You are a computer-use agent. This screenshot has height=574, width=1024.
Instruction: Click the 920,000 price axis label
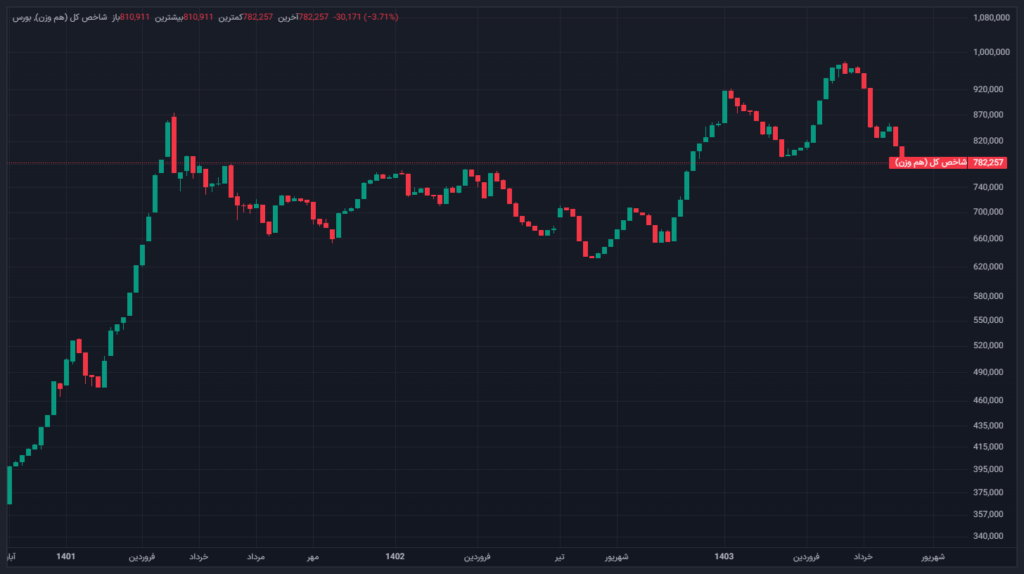988,89
